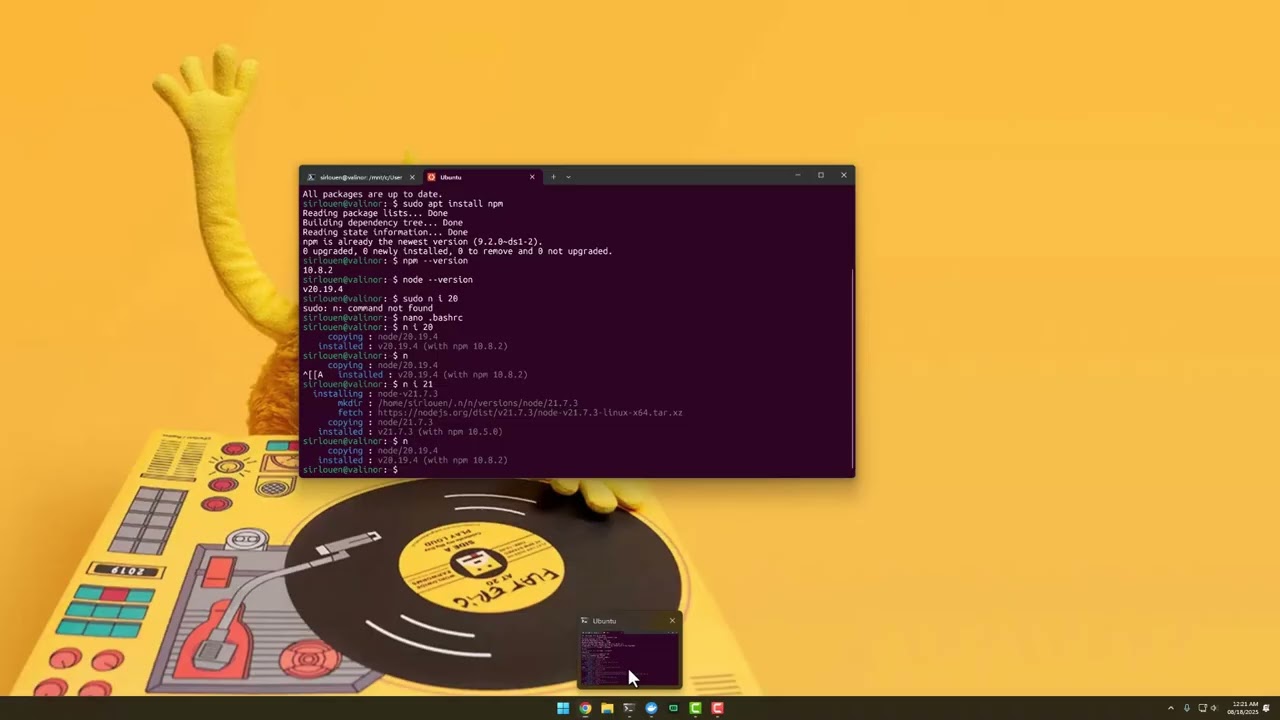
Task: Click the terminal vertical scrollbar
Action: point(852,370)
